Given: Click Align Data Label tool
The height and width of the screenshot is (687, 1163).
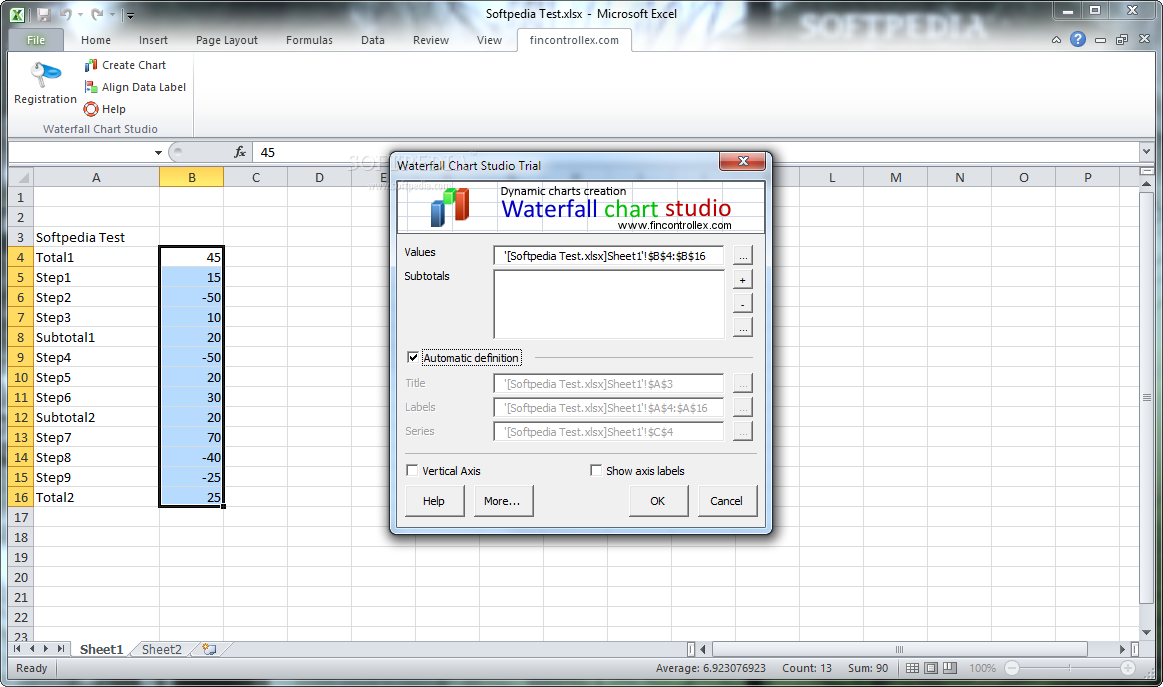Looking at the screenshot, I should (x=136, y=87).
